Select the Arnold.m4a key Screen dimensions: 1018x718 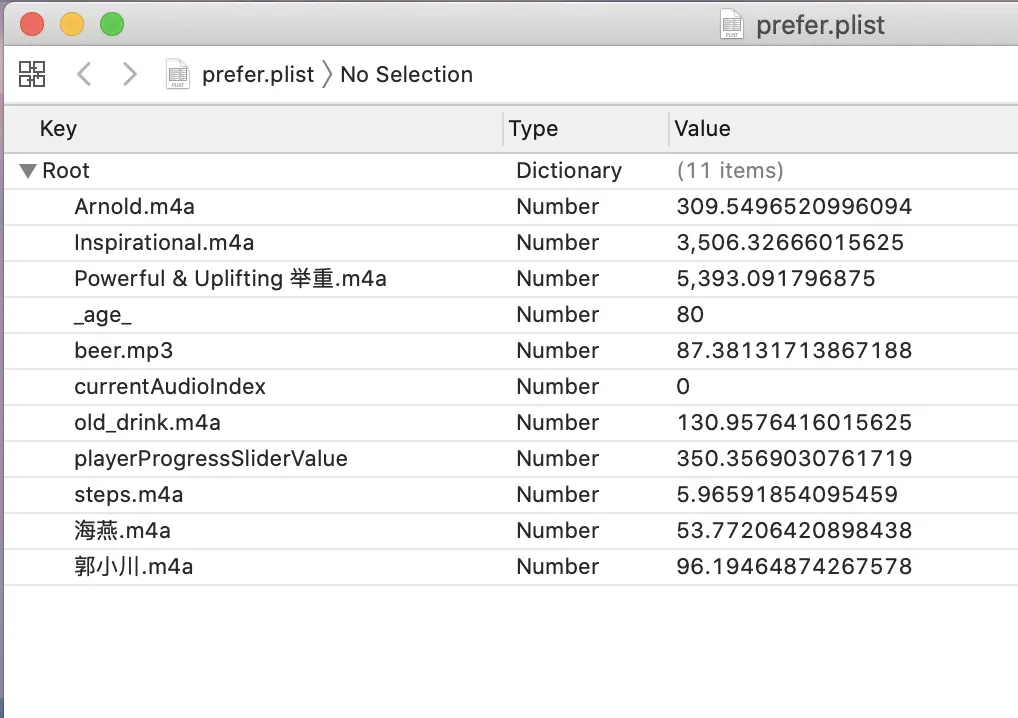(134, 206)
